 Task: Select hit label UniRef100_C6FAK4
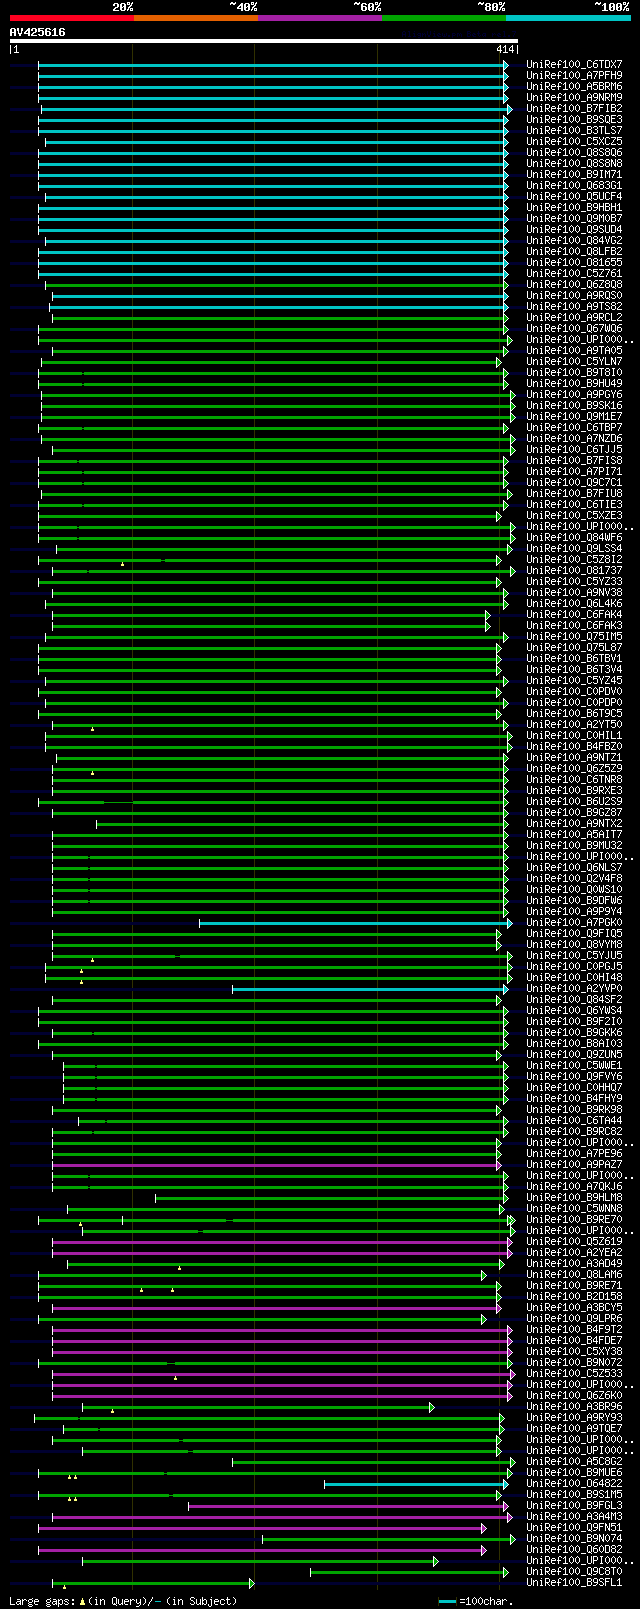(x=574, y=614)
